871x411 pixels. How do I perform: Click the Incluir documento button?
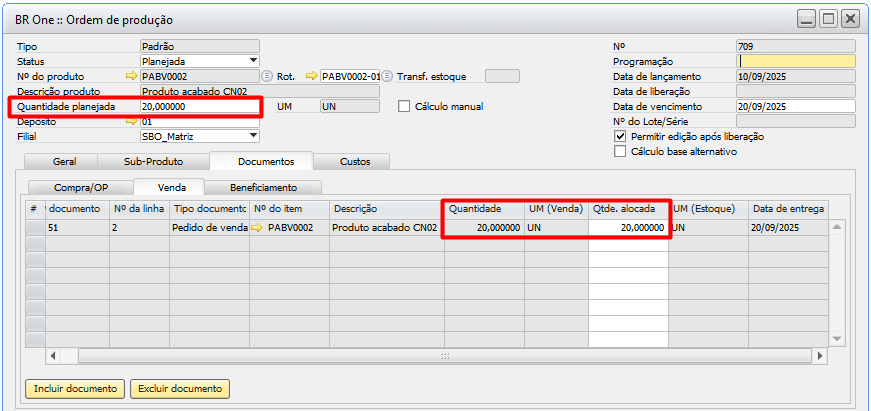pos(75,388)
